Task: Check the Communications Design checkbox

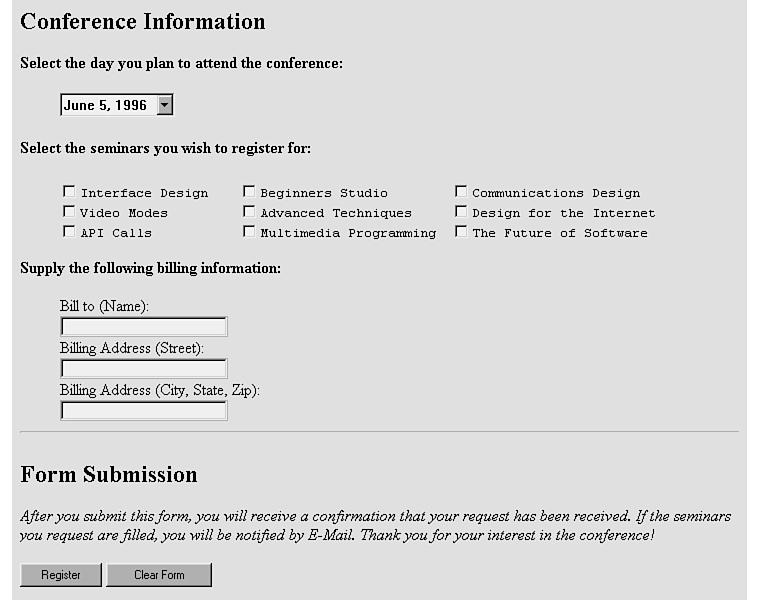Action: click(x=461, y=192)
